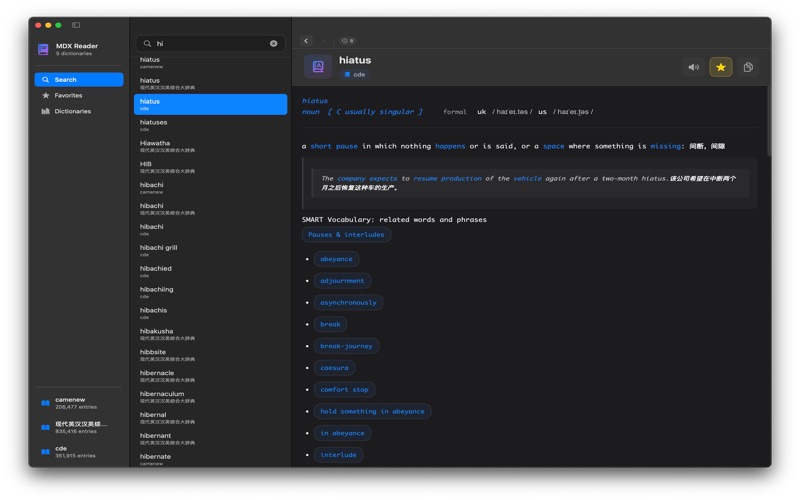The height and width of the screenshot is (500, 800).
Task: Follow the 'production' link in example
Action: coord(461,179)
